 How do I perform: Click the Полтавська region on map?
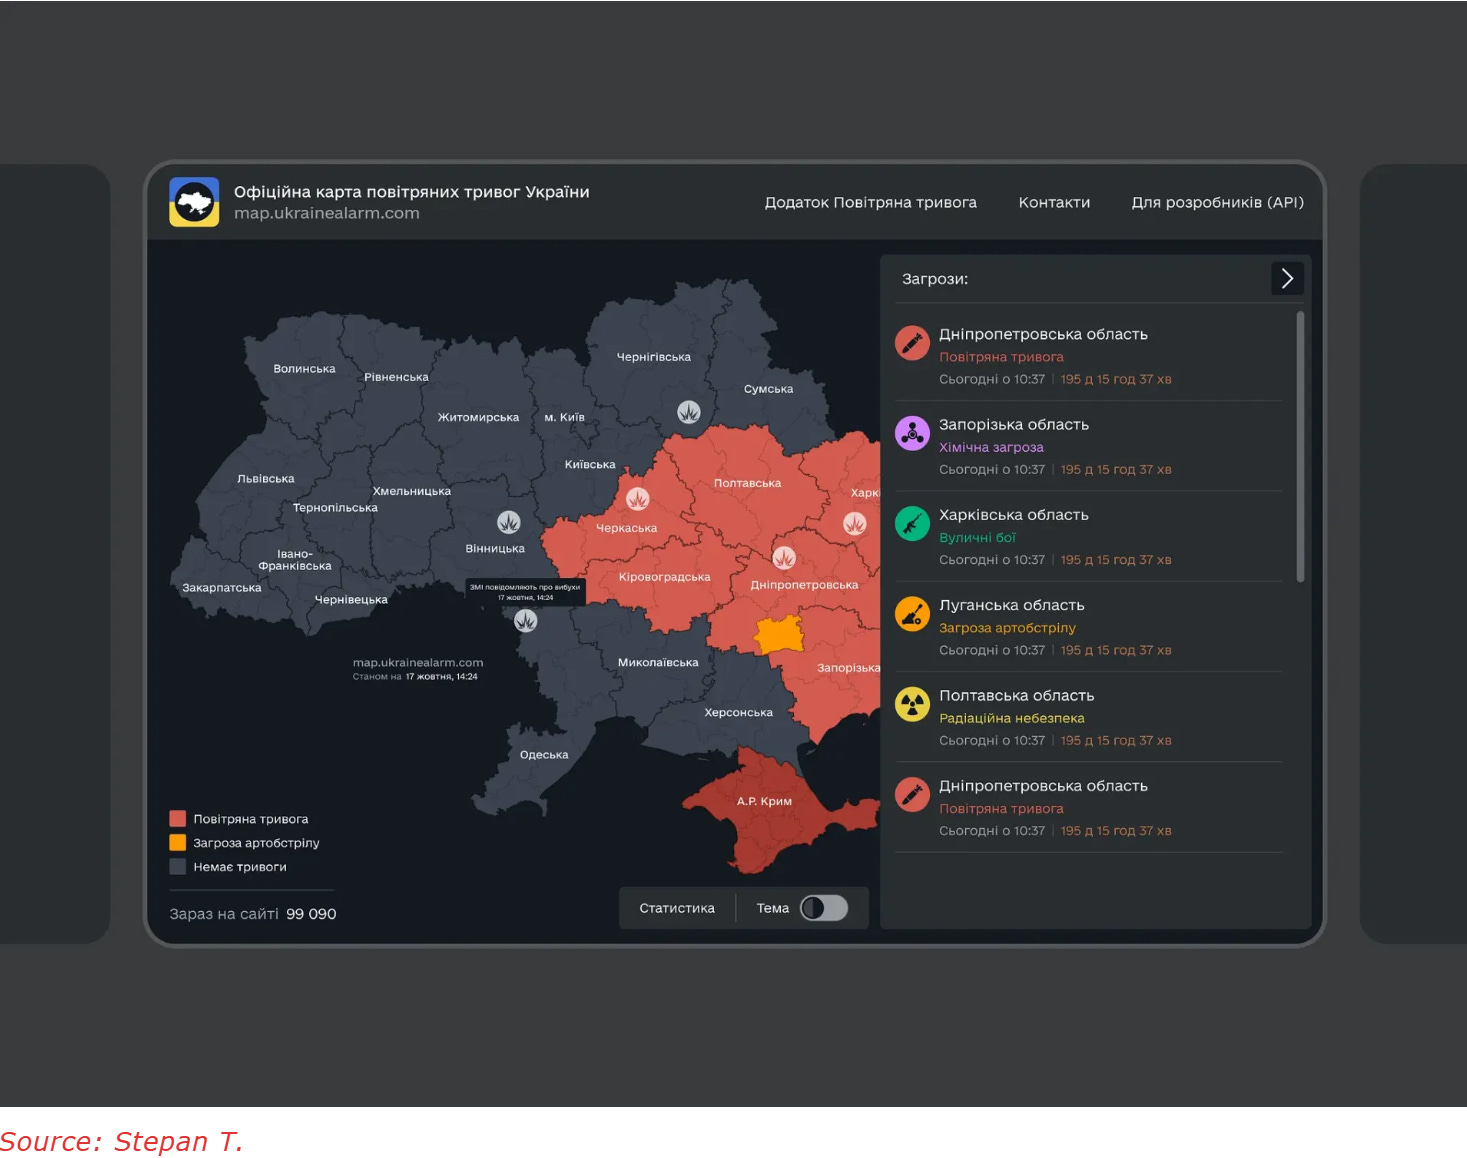[747, 483]
